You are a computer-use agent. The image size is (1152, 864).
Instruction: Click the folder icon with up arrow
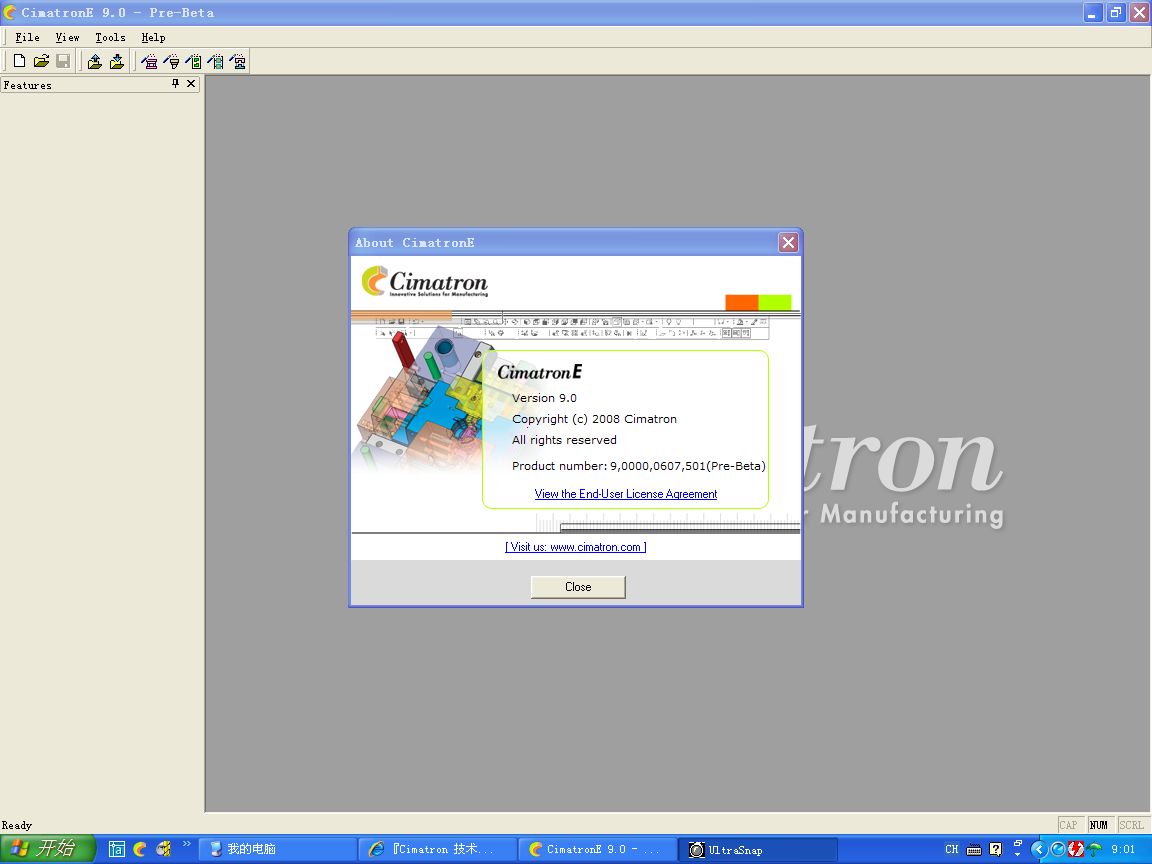pos(95,62)
